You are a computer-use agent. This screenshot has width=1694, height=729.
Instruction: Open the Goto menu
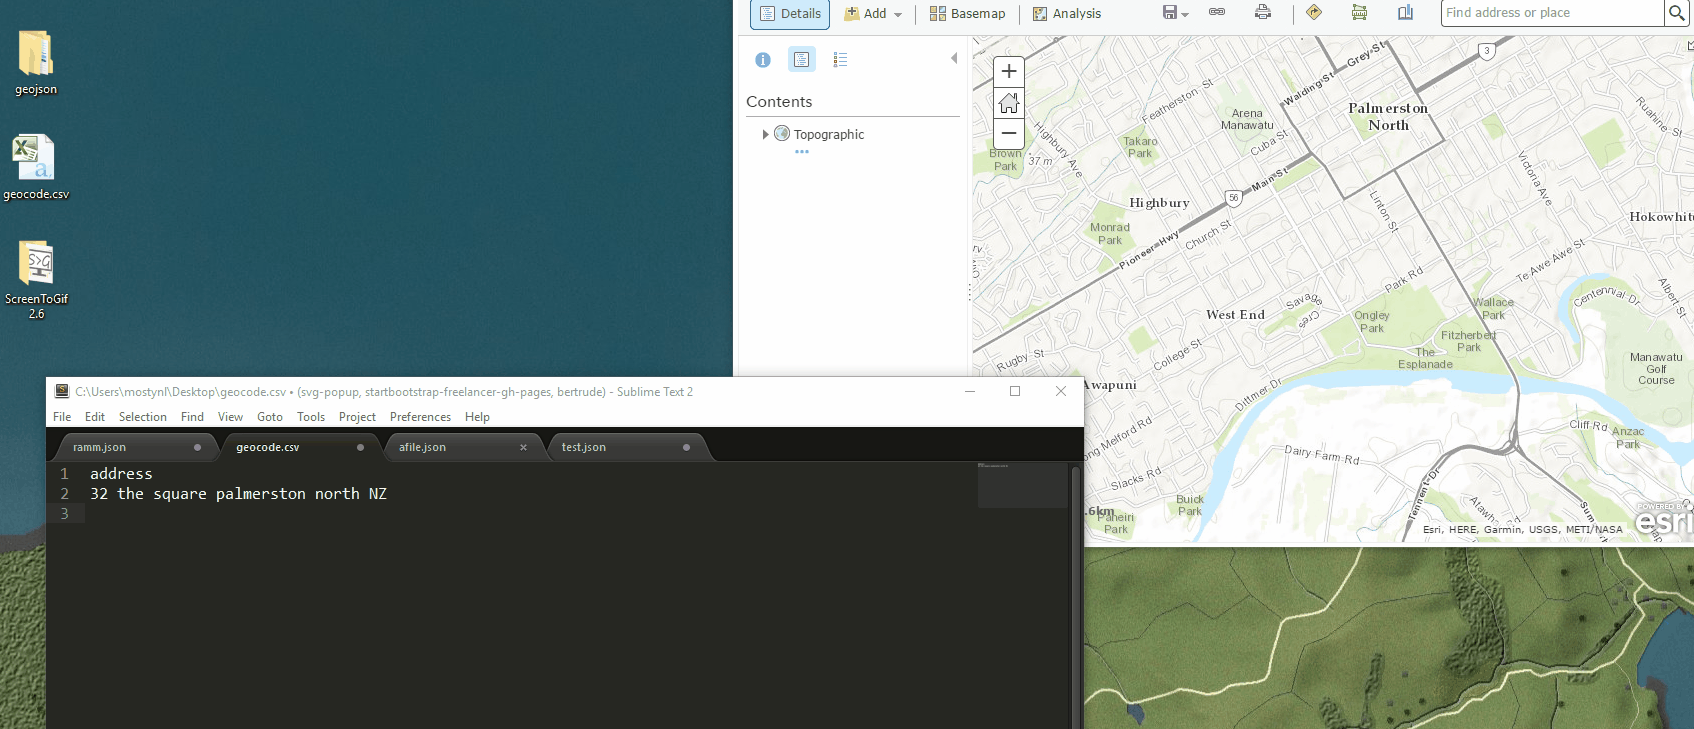[x=270, y=417]
